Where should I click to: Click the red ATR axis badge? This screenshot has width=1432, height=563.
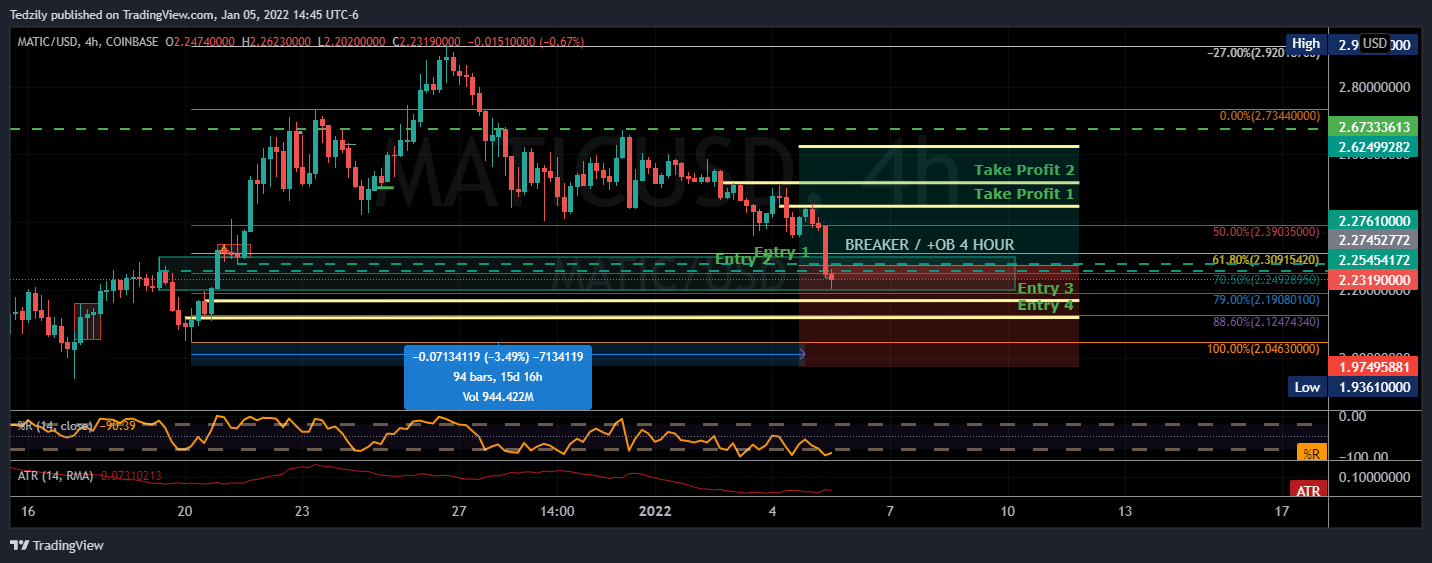click(x=1308, y=490)
